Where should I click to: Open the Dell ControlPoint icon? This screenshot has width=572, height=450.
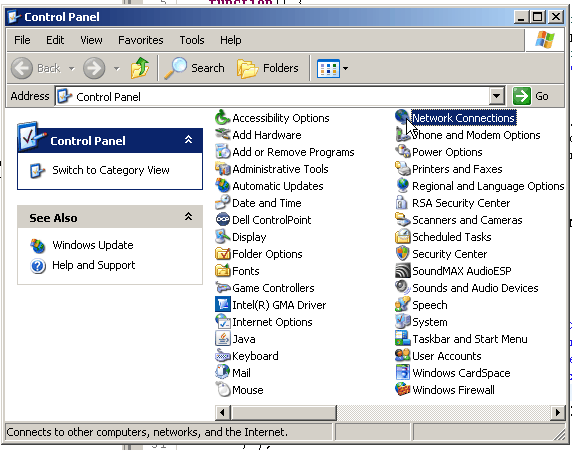coord(222,220)
